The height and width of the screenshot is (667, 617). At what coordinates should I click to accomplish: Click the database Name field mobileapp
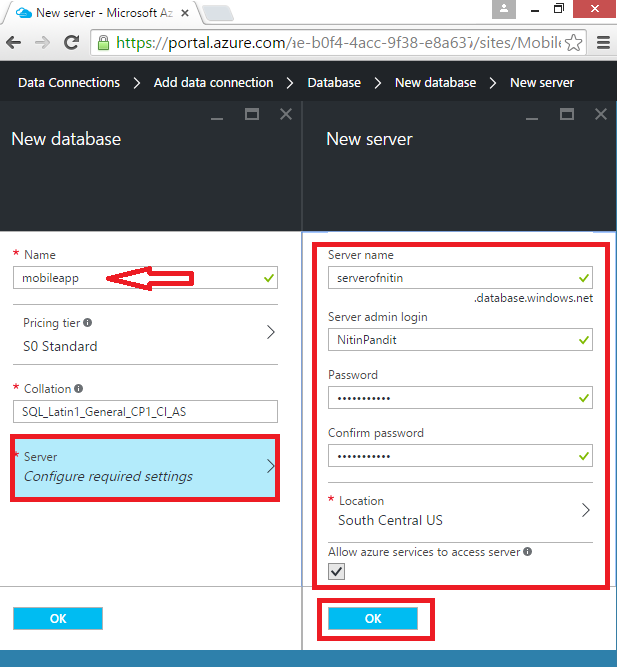pyautogui.click(x=146, y=278)
